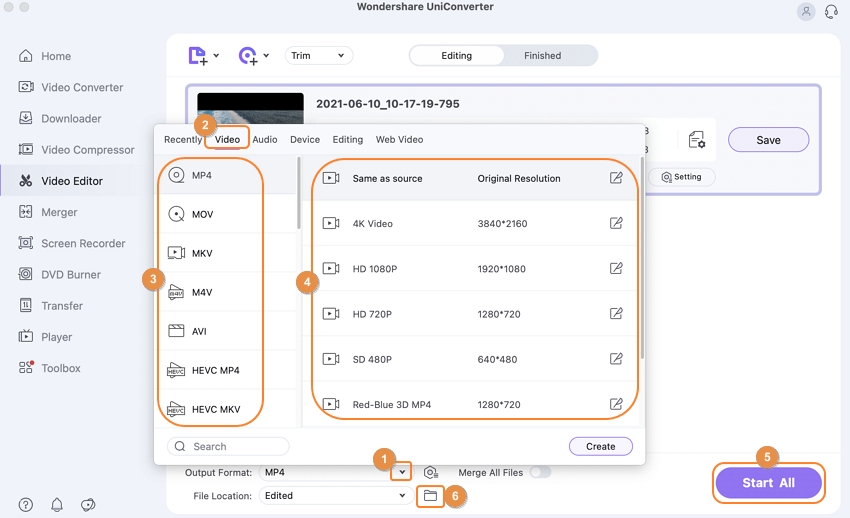Click the headset support icon

point(831,12)
